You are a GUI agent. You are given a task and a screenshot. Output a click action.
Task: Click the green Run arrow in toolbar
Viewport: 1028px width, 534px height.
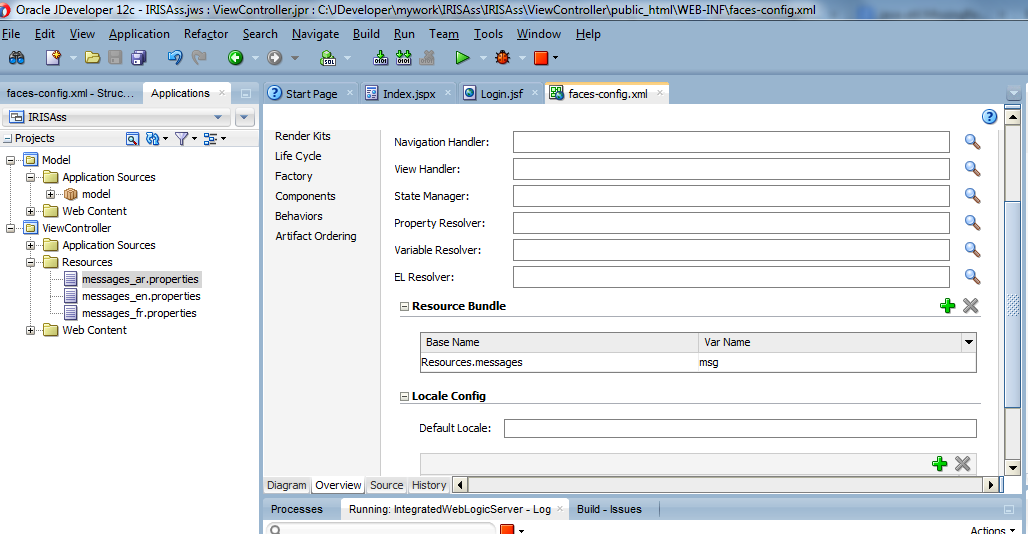pos(462,58)
